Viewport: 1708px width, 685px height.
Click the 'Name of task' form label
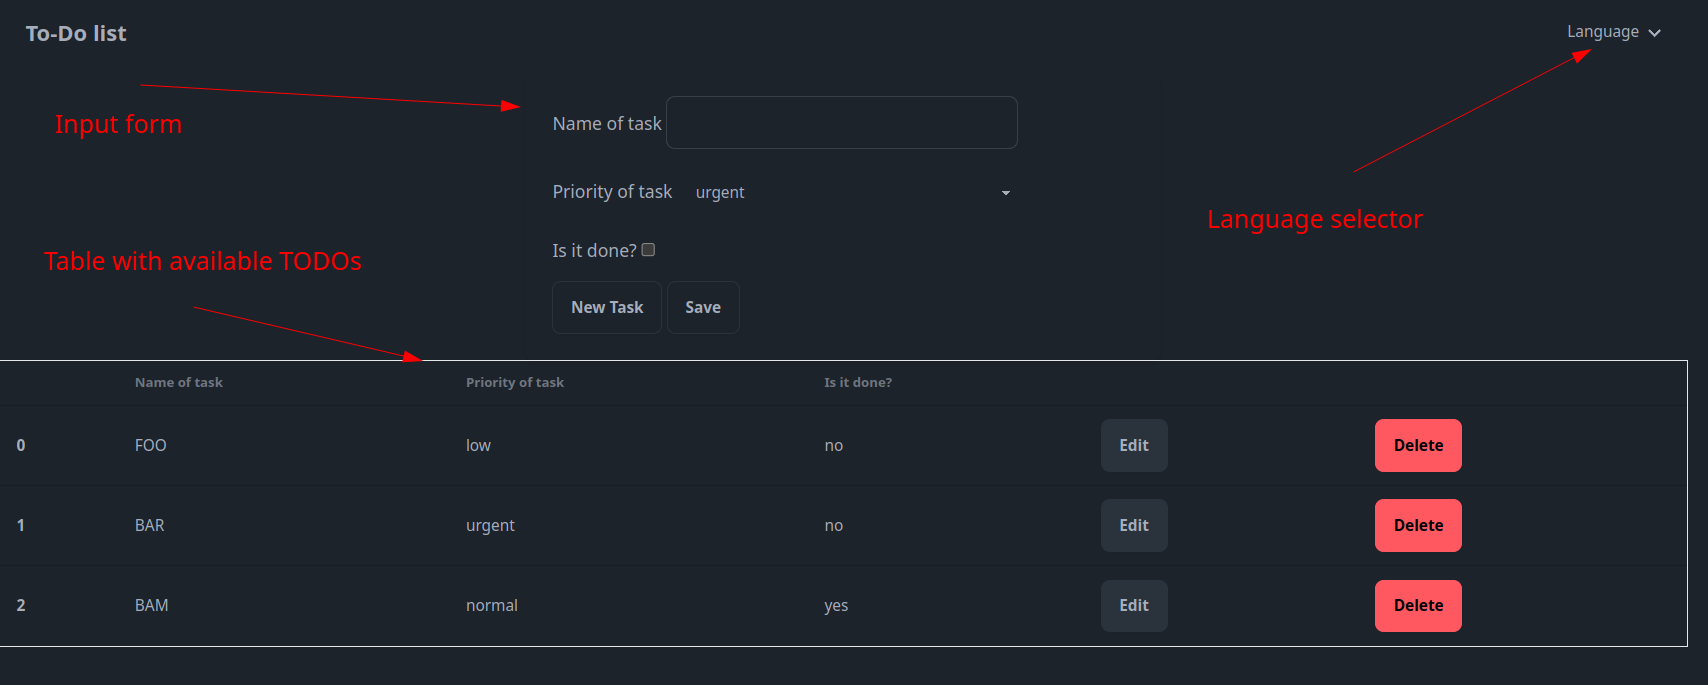(x=607, y=123)
